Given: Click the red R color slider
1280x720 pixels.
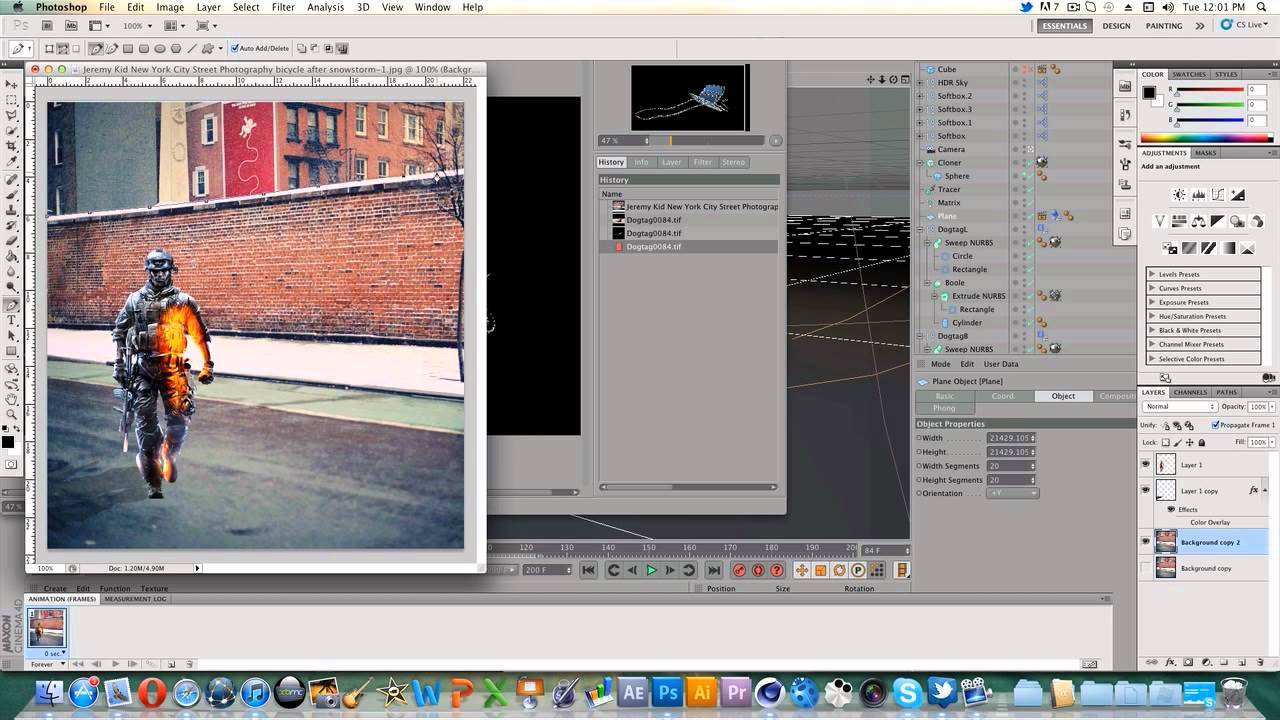Looking at the screenshot, I should click(1208, 90).
